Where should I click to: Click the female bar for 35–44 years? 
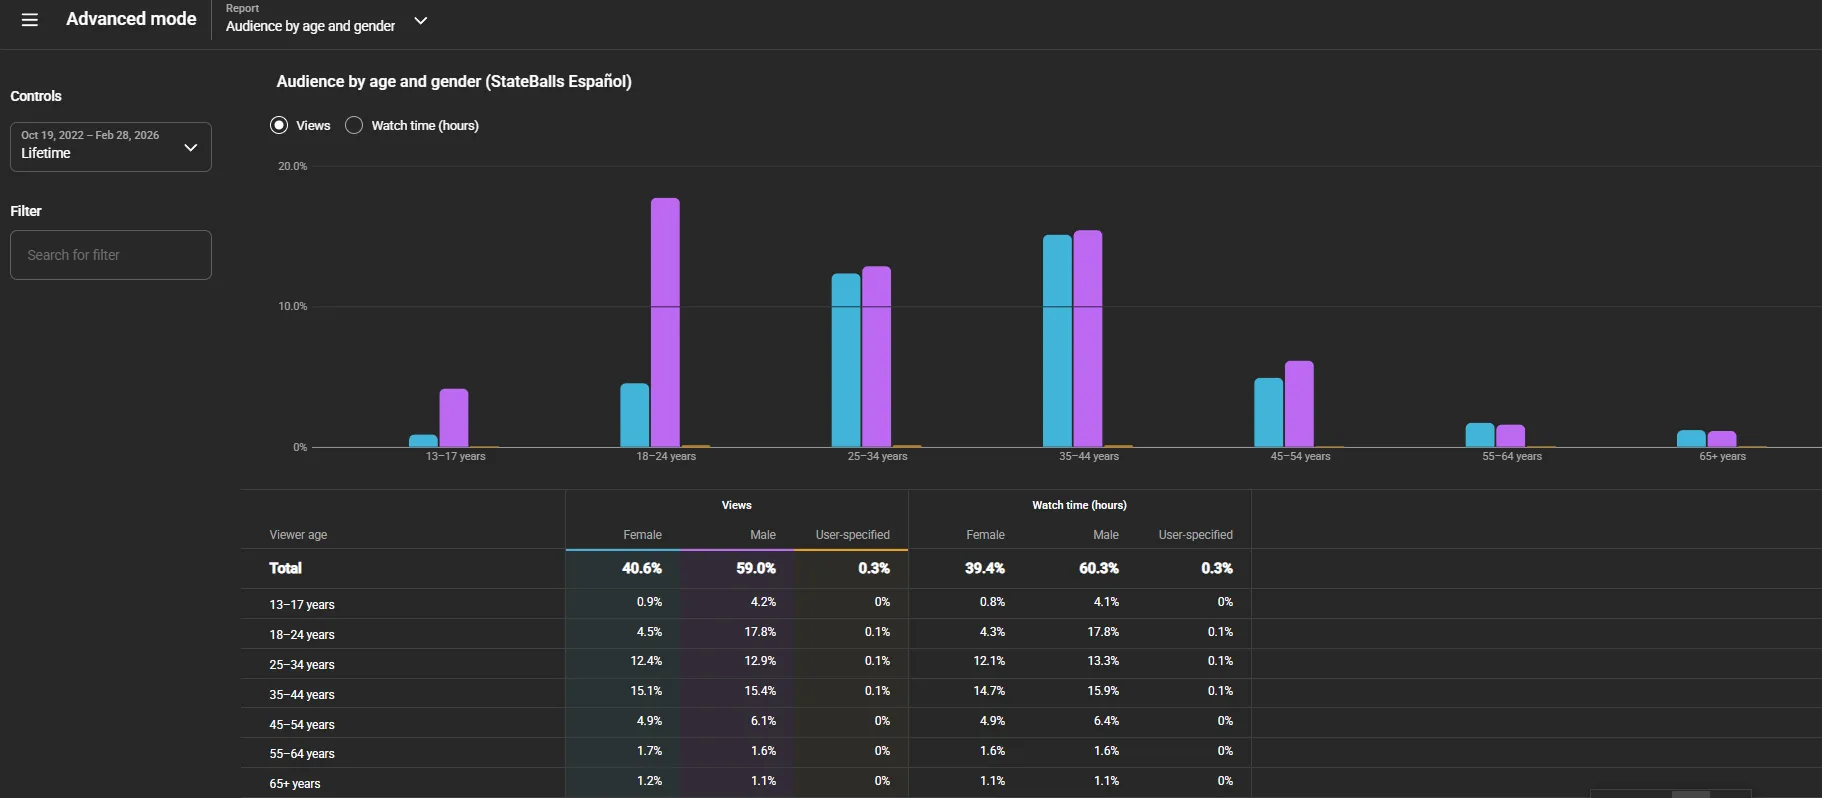coord(1057,341)
